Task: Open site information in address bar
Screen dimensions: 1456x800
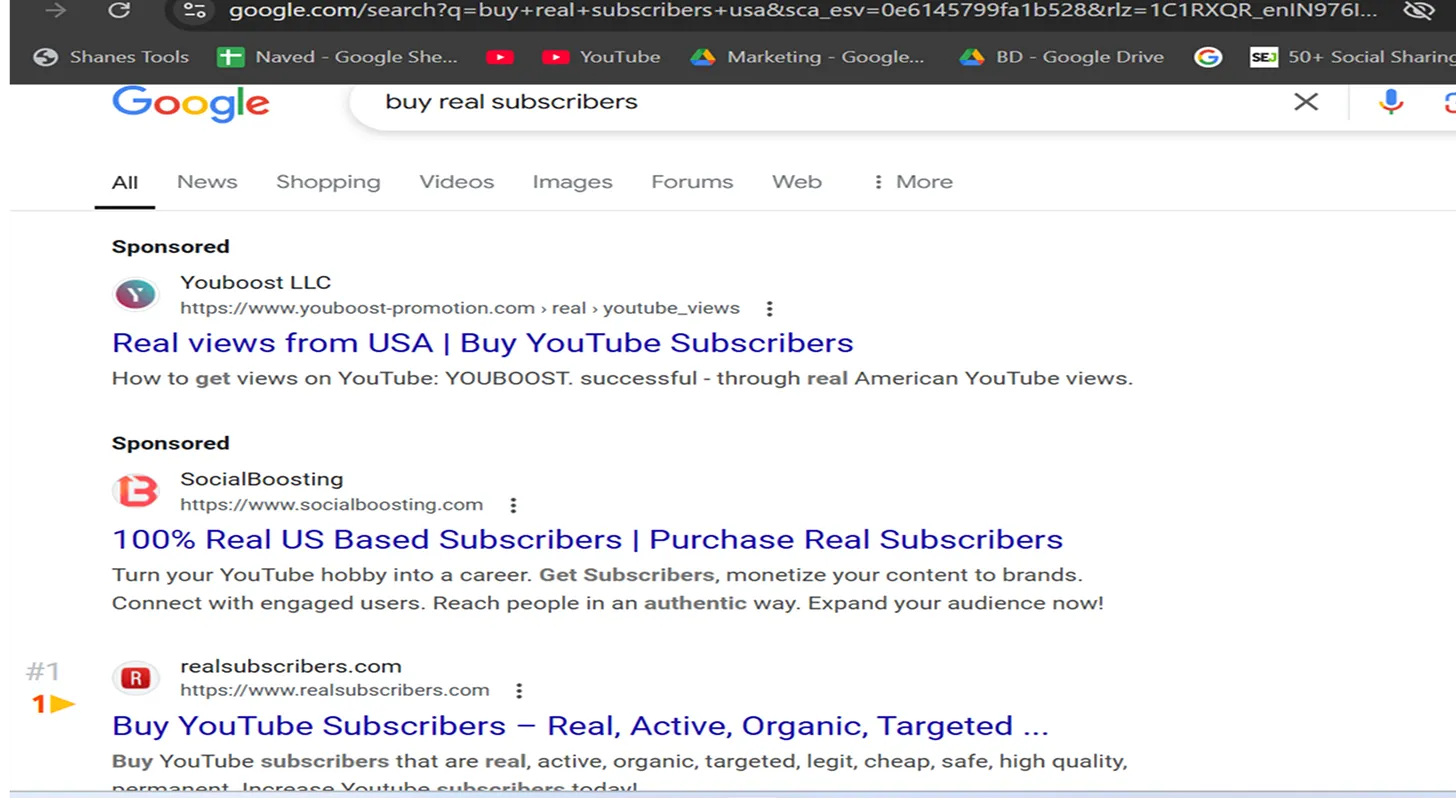Action: tap(194, 11)
